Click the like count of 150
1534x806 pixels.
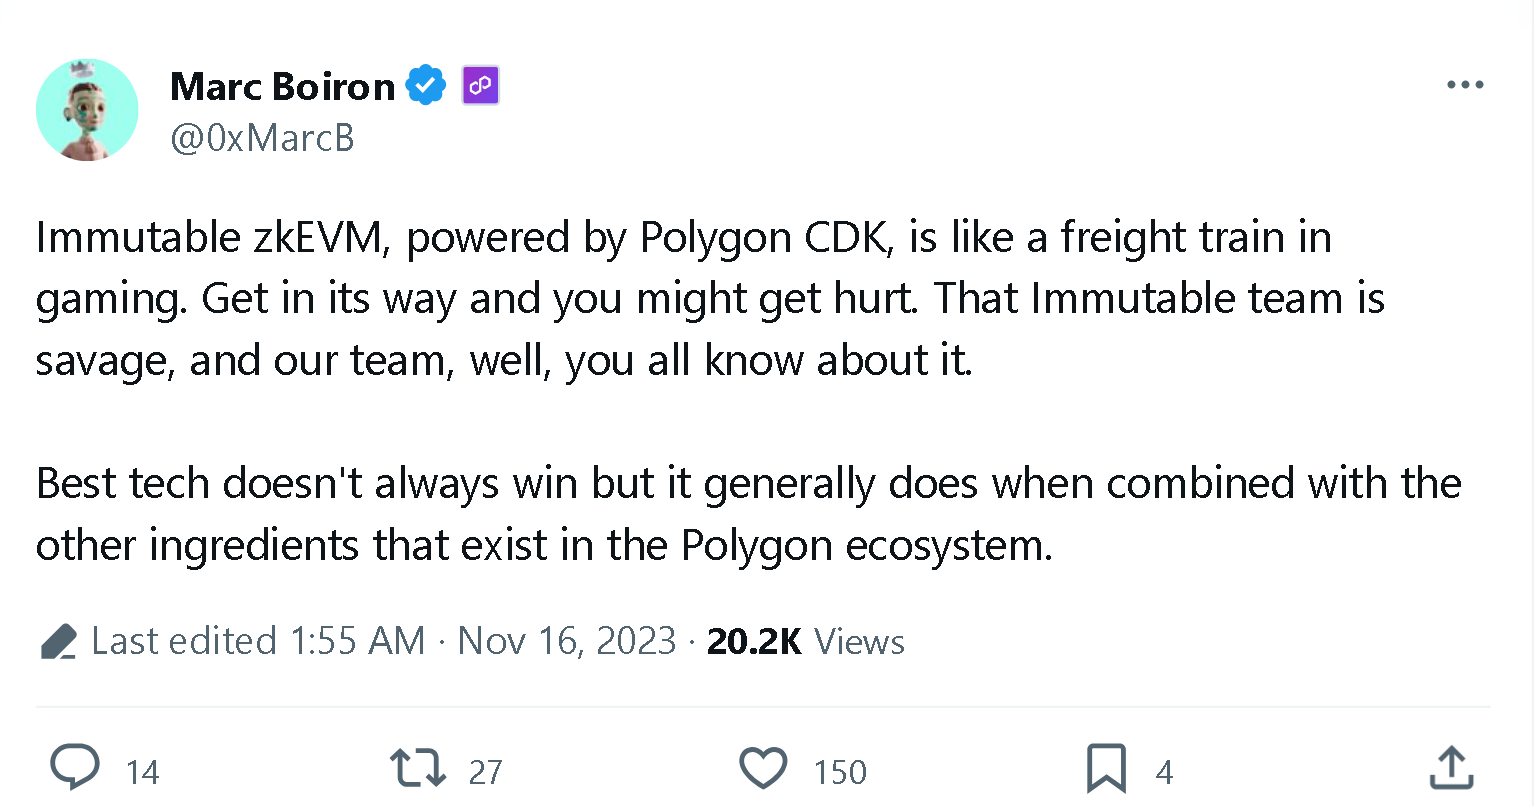tap(840, 772)
